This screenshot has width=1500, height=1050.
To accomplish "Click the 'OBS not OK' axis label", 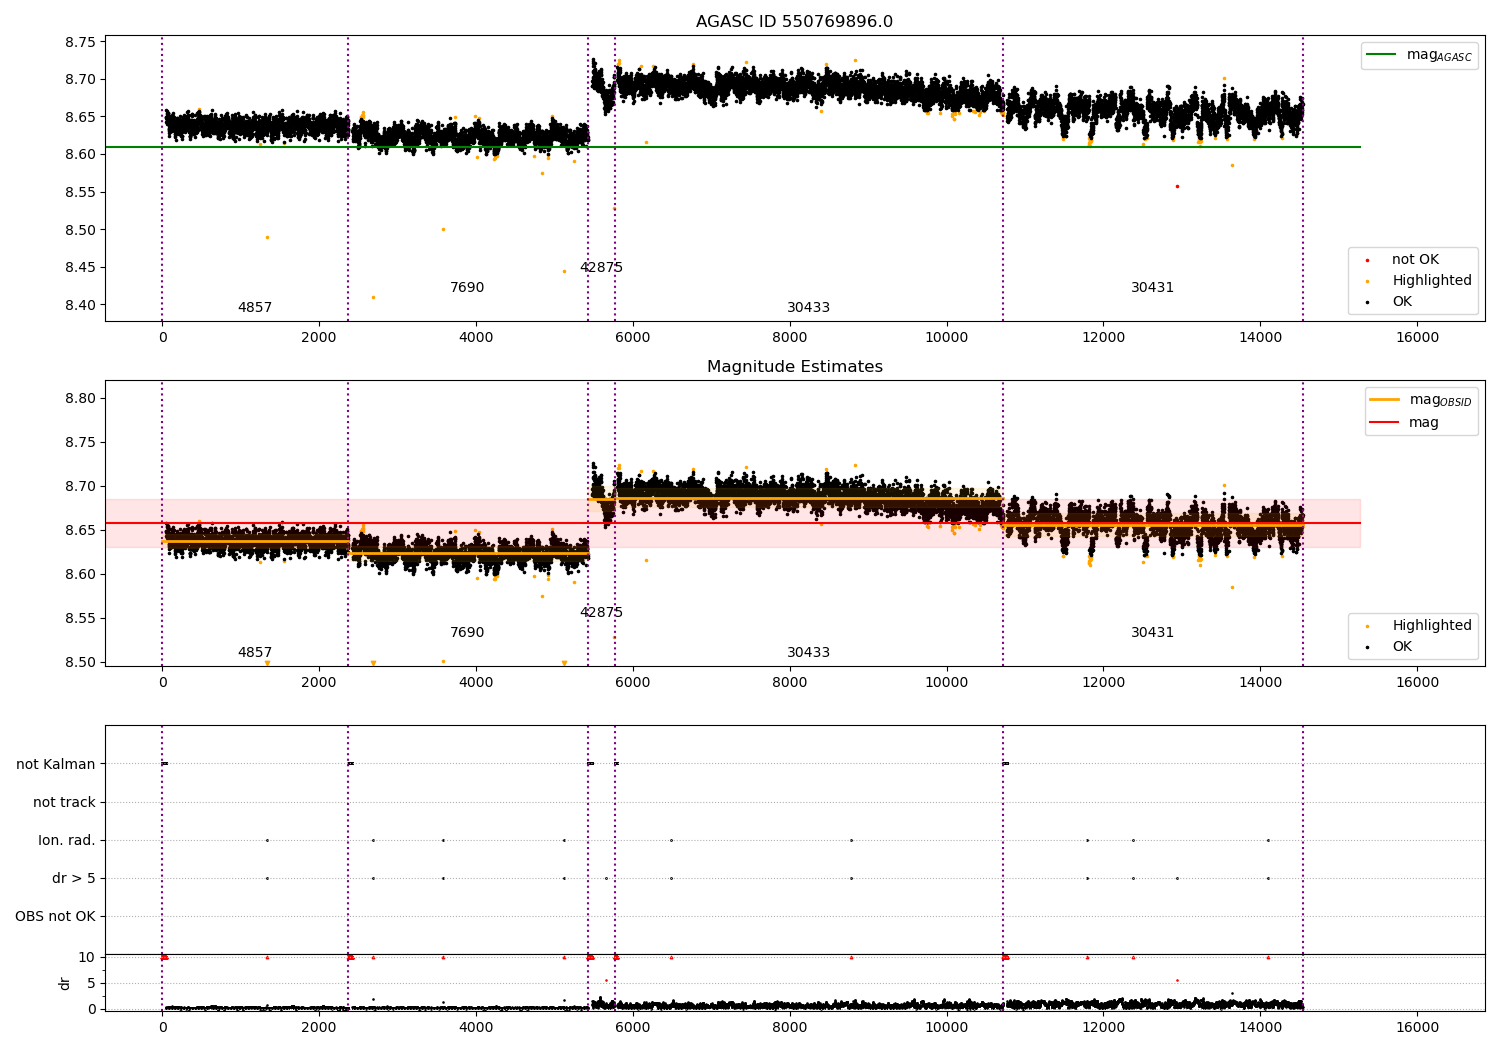I will tap(55, 916).
